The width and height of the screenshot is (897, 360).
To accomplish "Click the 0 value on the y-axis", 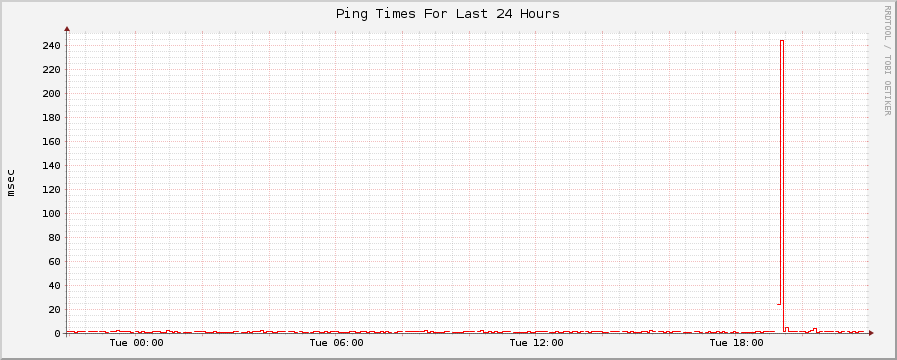I will (x=58, y=334).
